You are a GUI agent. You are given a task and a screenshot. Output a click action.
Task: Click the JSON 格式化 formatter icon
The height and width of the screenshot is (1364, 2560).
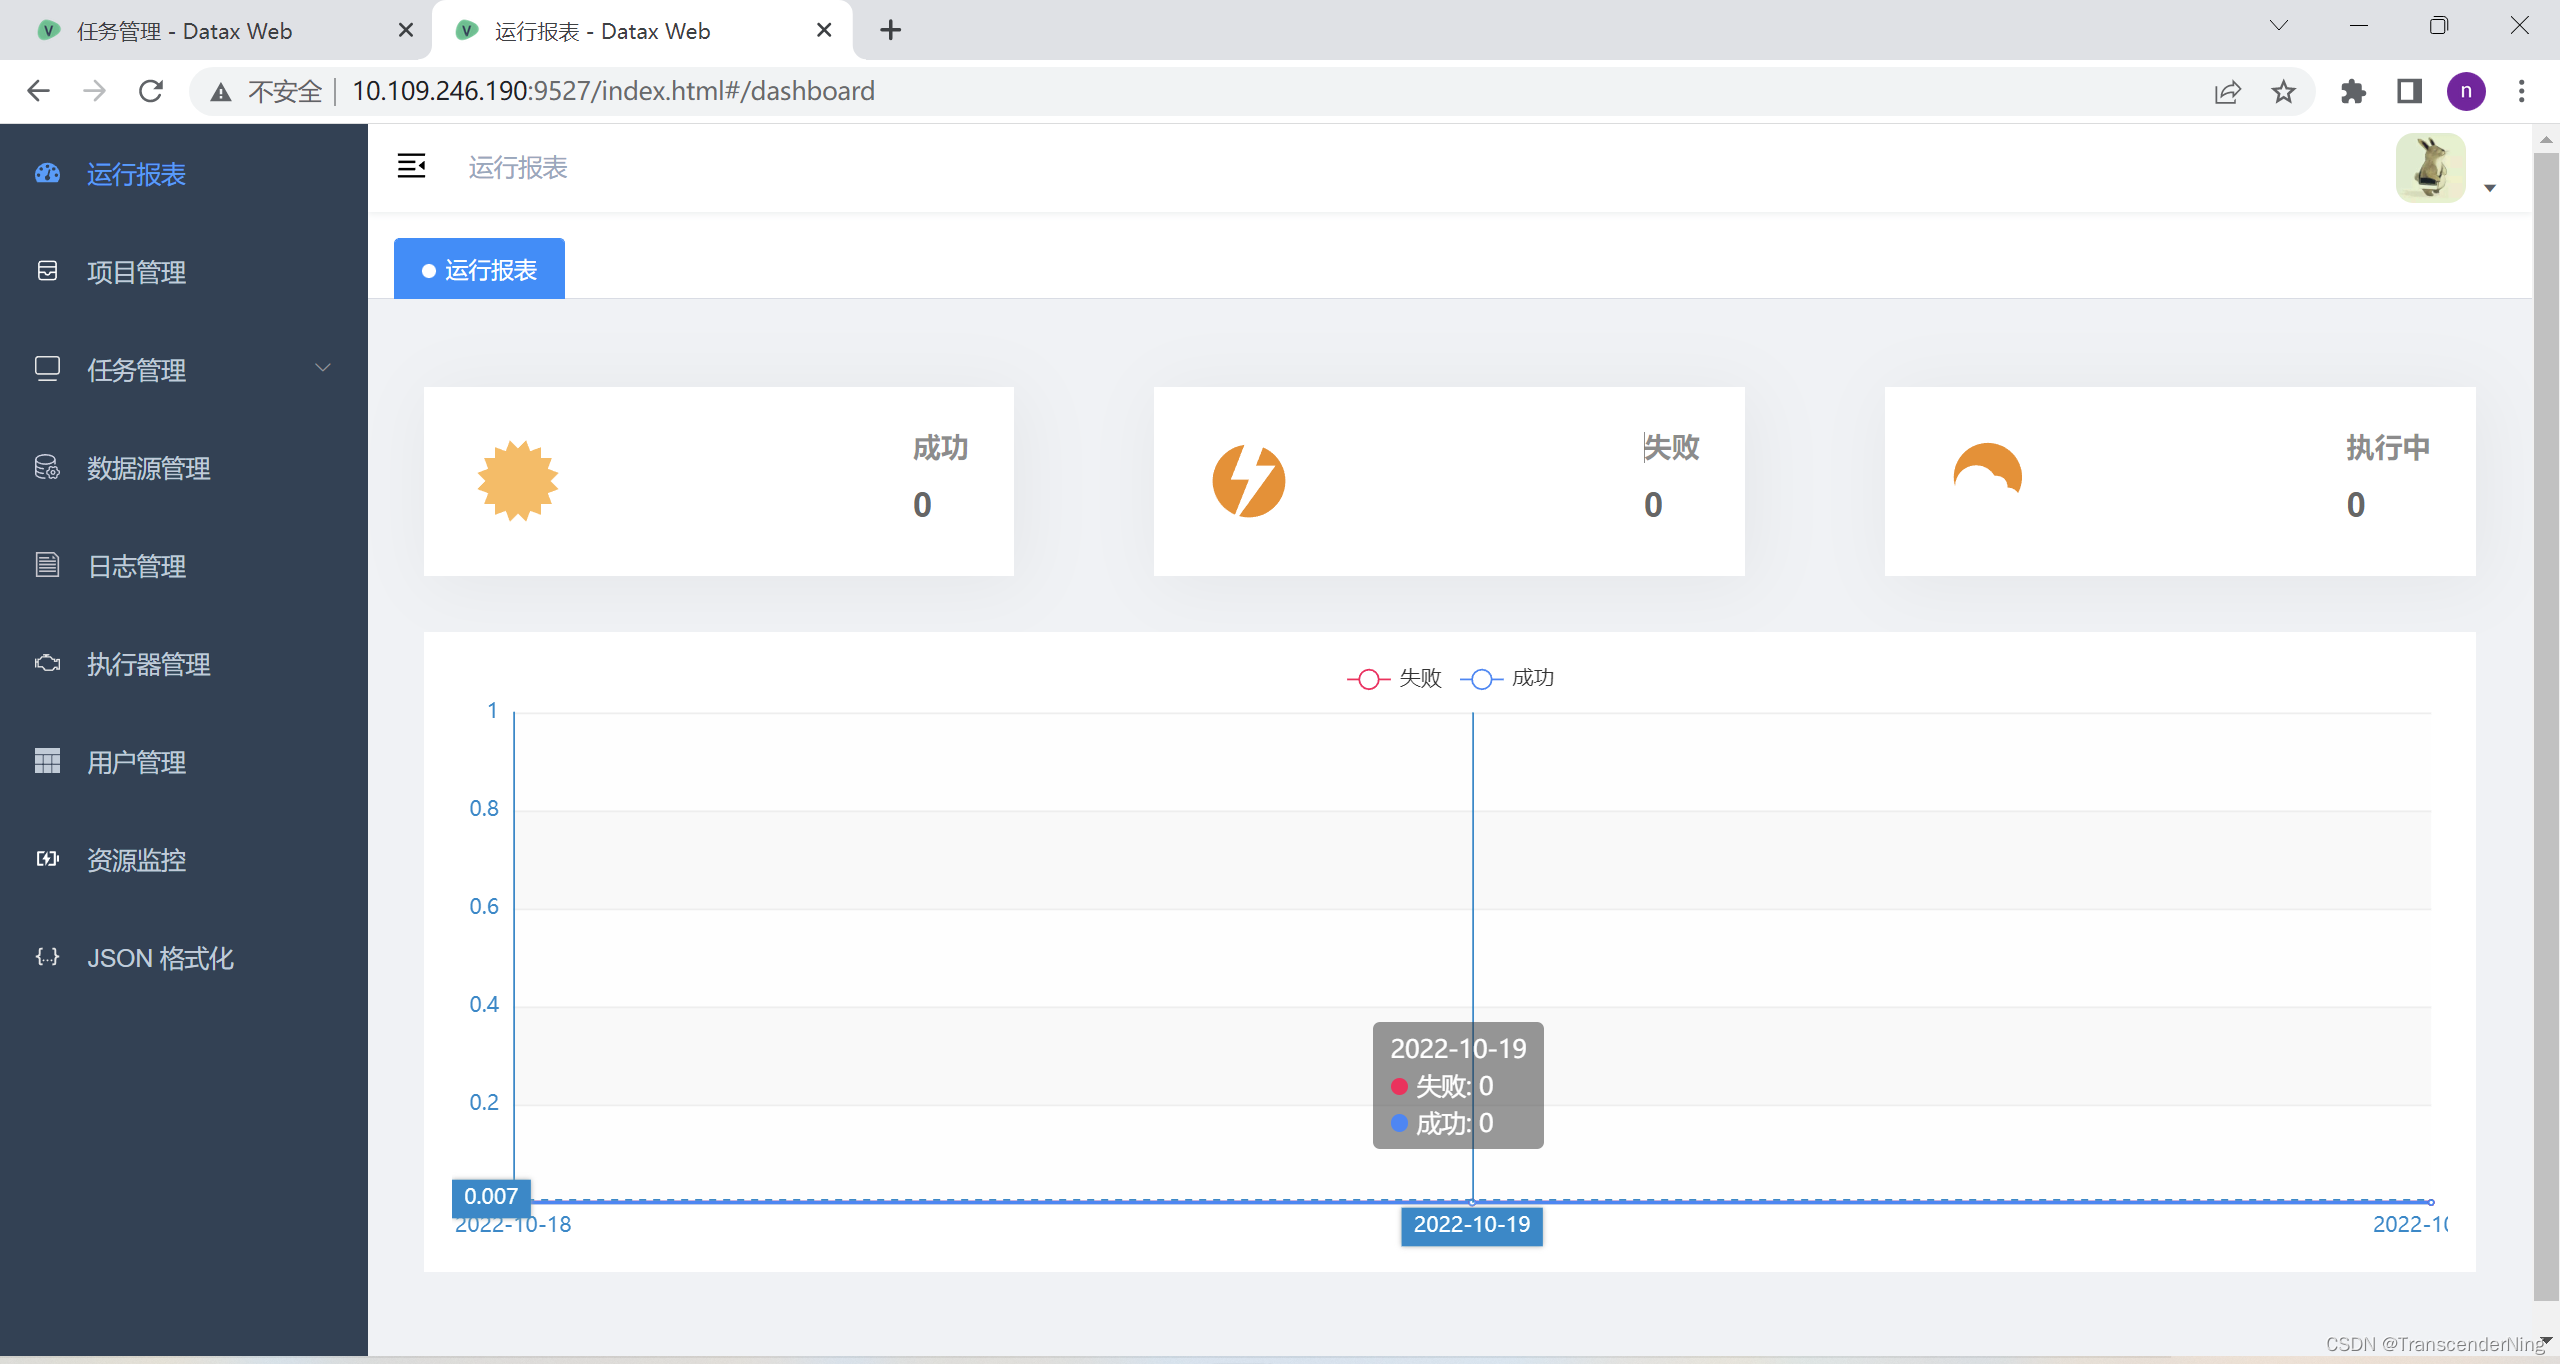(47, 957)
